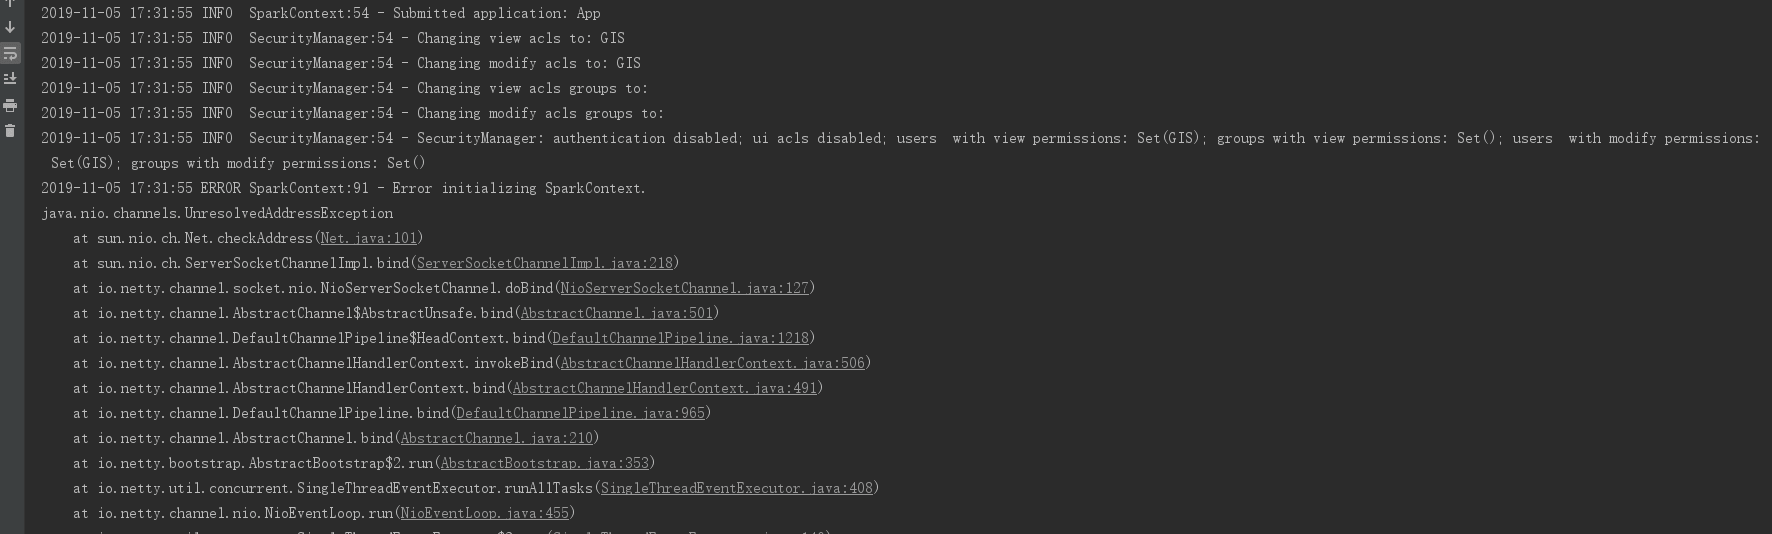The image size is (1772, 534).
Task: Click the scroll to end icon
Action: point(10,79)
